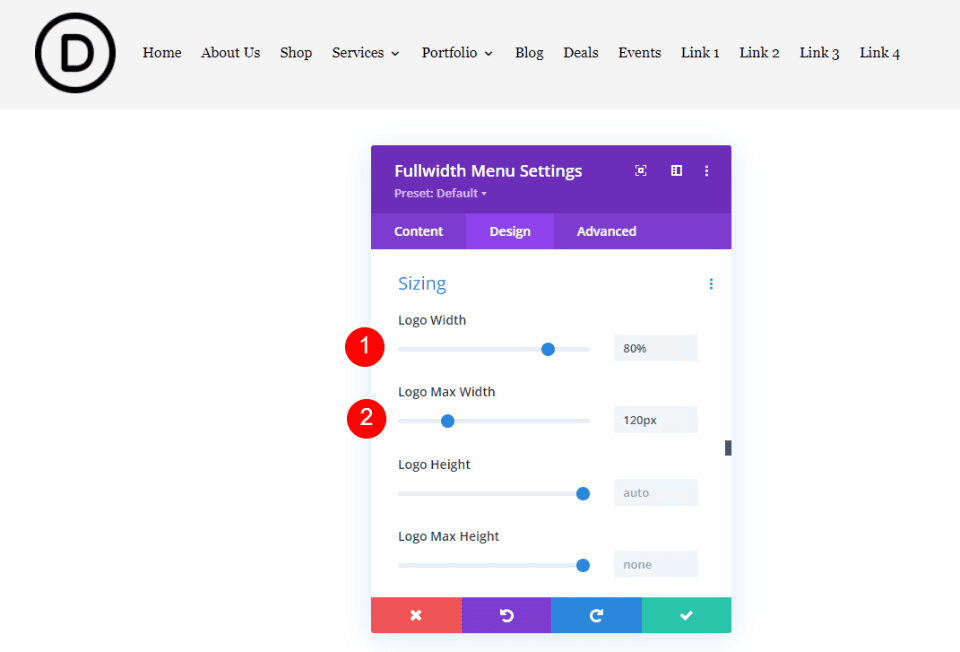
Task: Adjust the Logo Width slider
Action: 547,349
